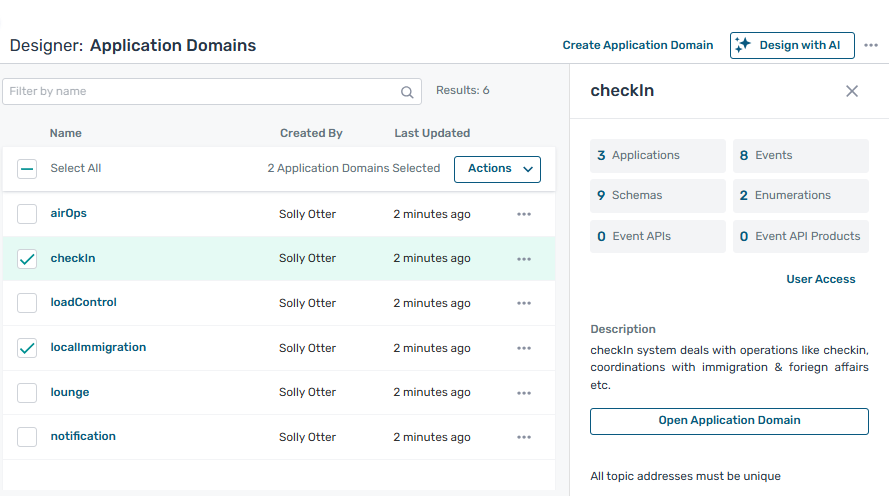Click the Filter by name input field

point(200,92)
